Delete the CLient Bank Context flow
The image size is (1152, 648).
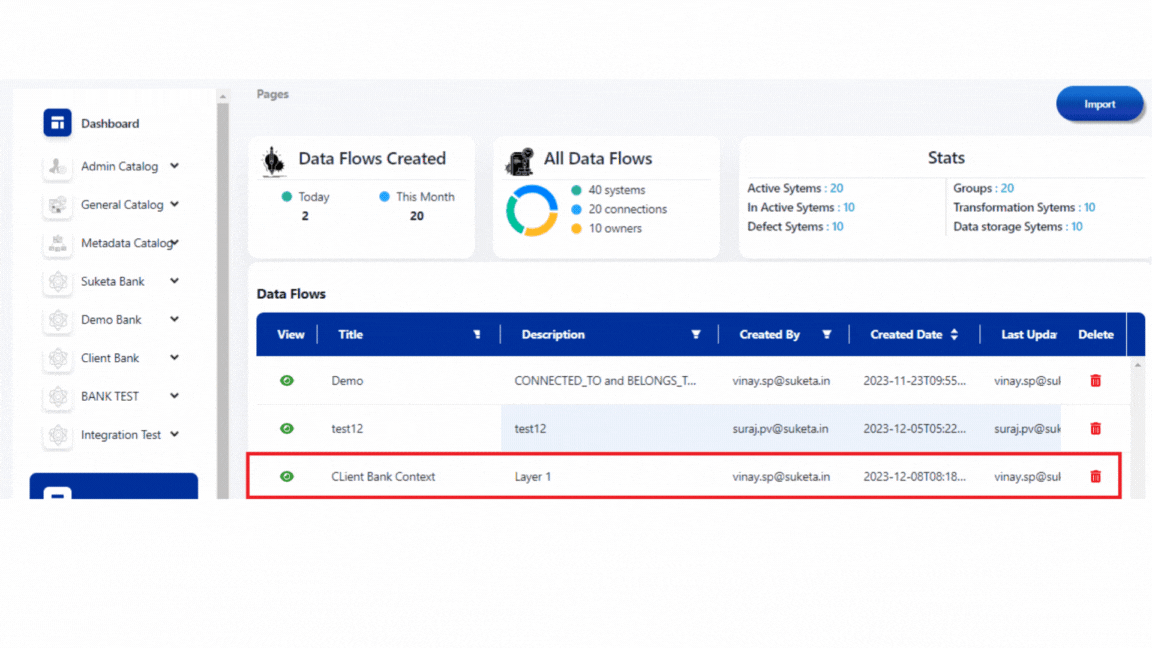[x=1095, y=477]
